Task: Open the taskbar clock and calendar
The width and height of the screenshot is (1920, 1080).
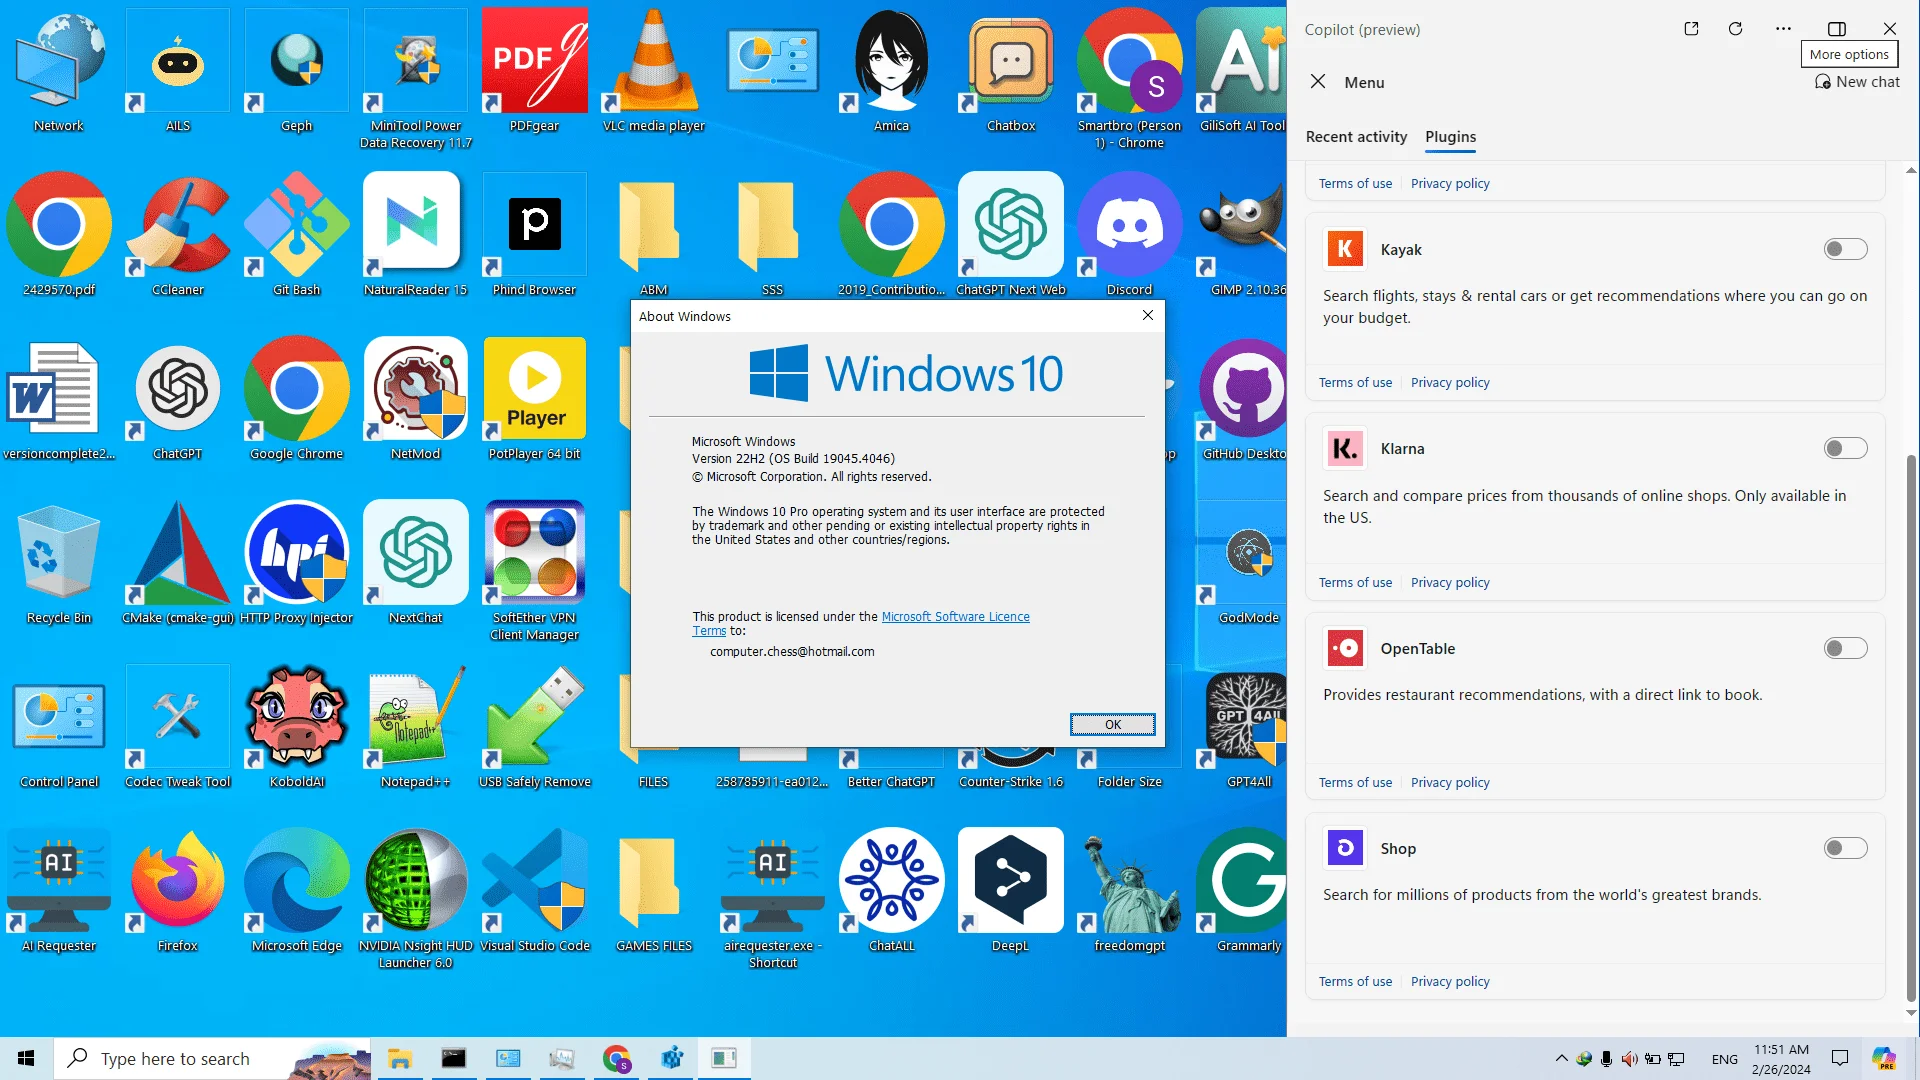Action: point(1781,1059)
